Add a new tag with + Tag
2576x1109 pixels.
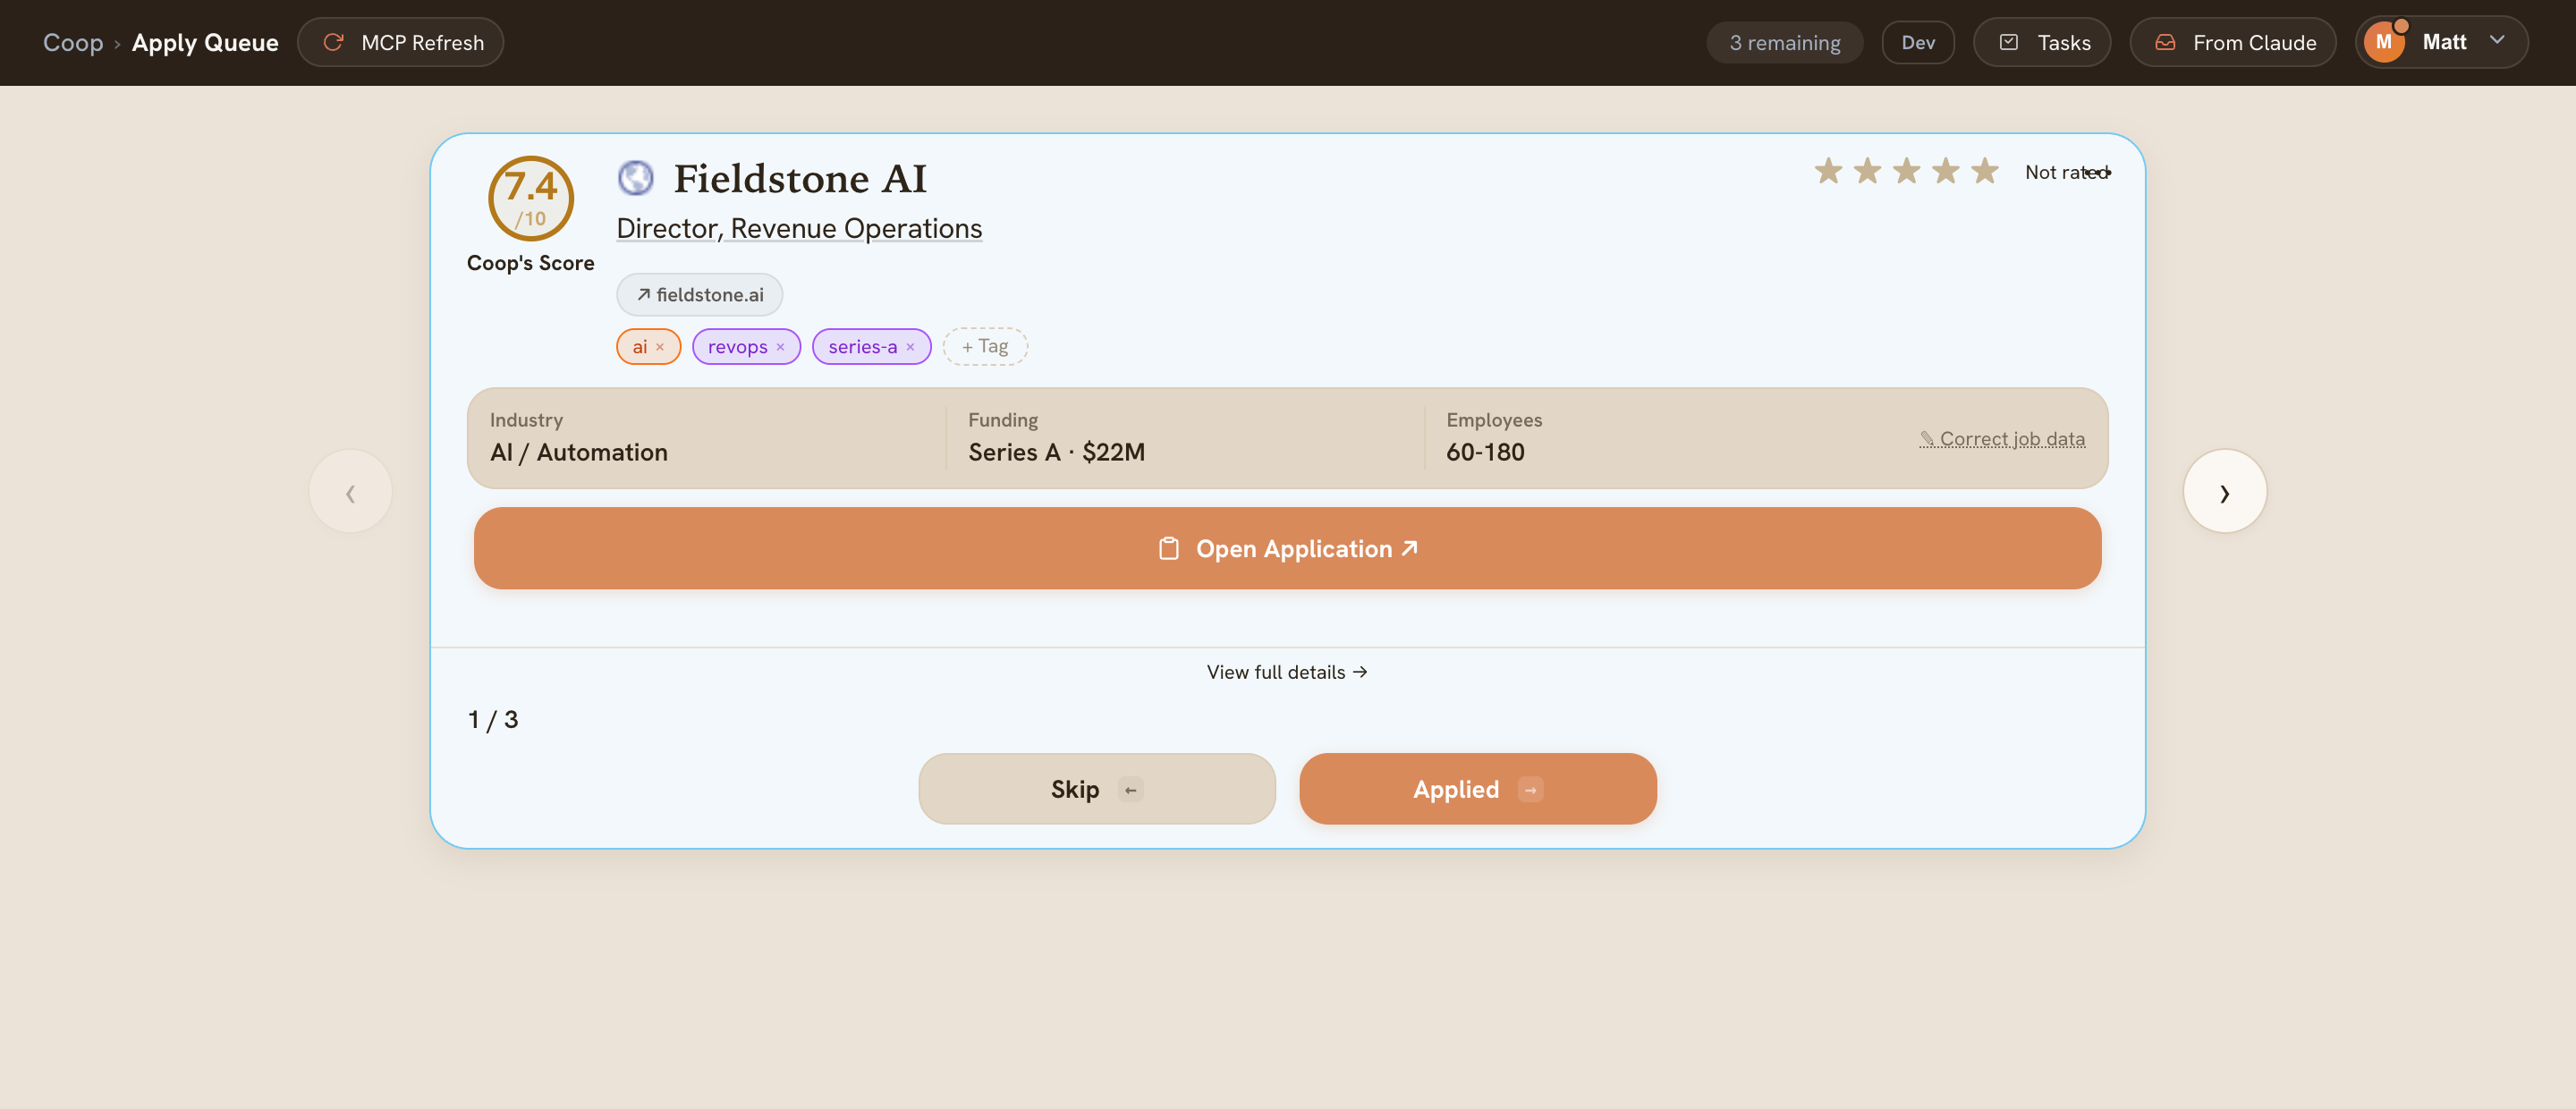tap(985, 346)
